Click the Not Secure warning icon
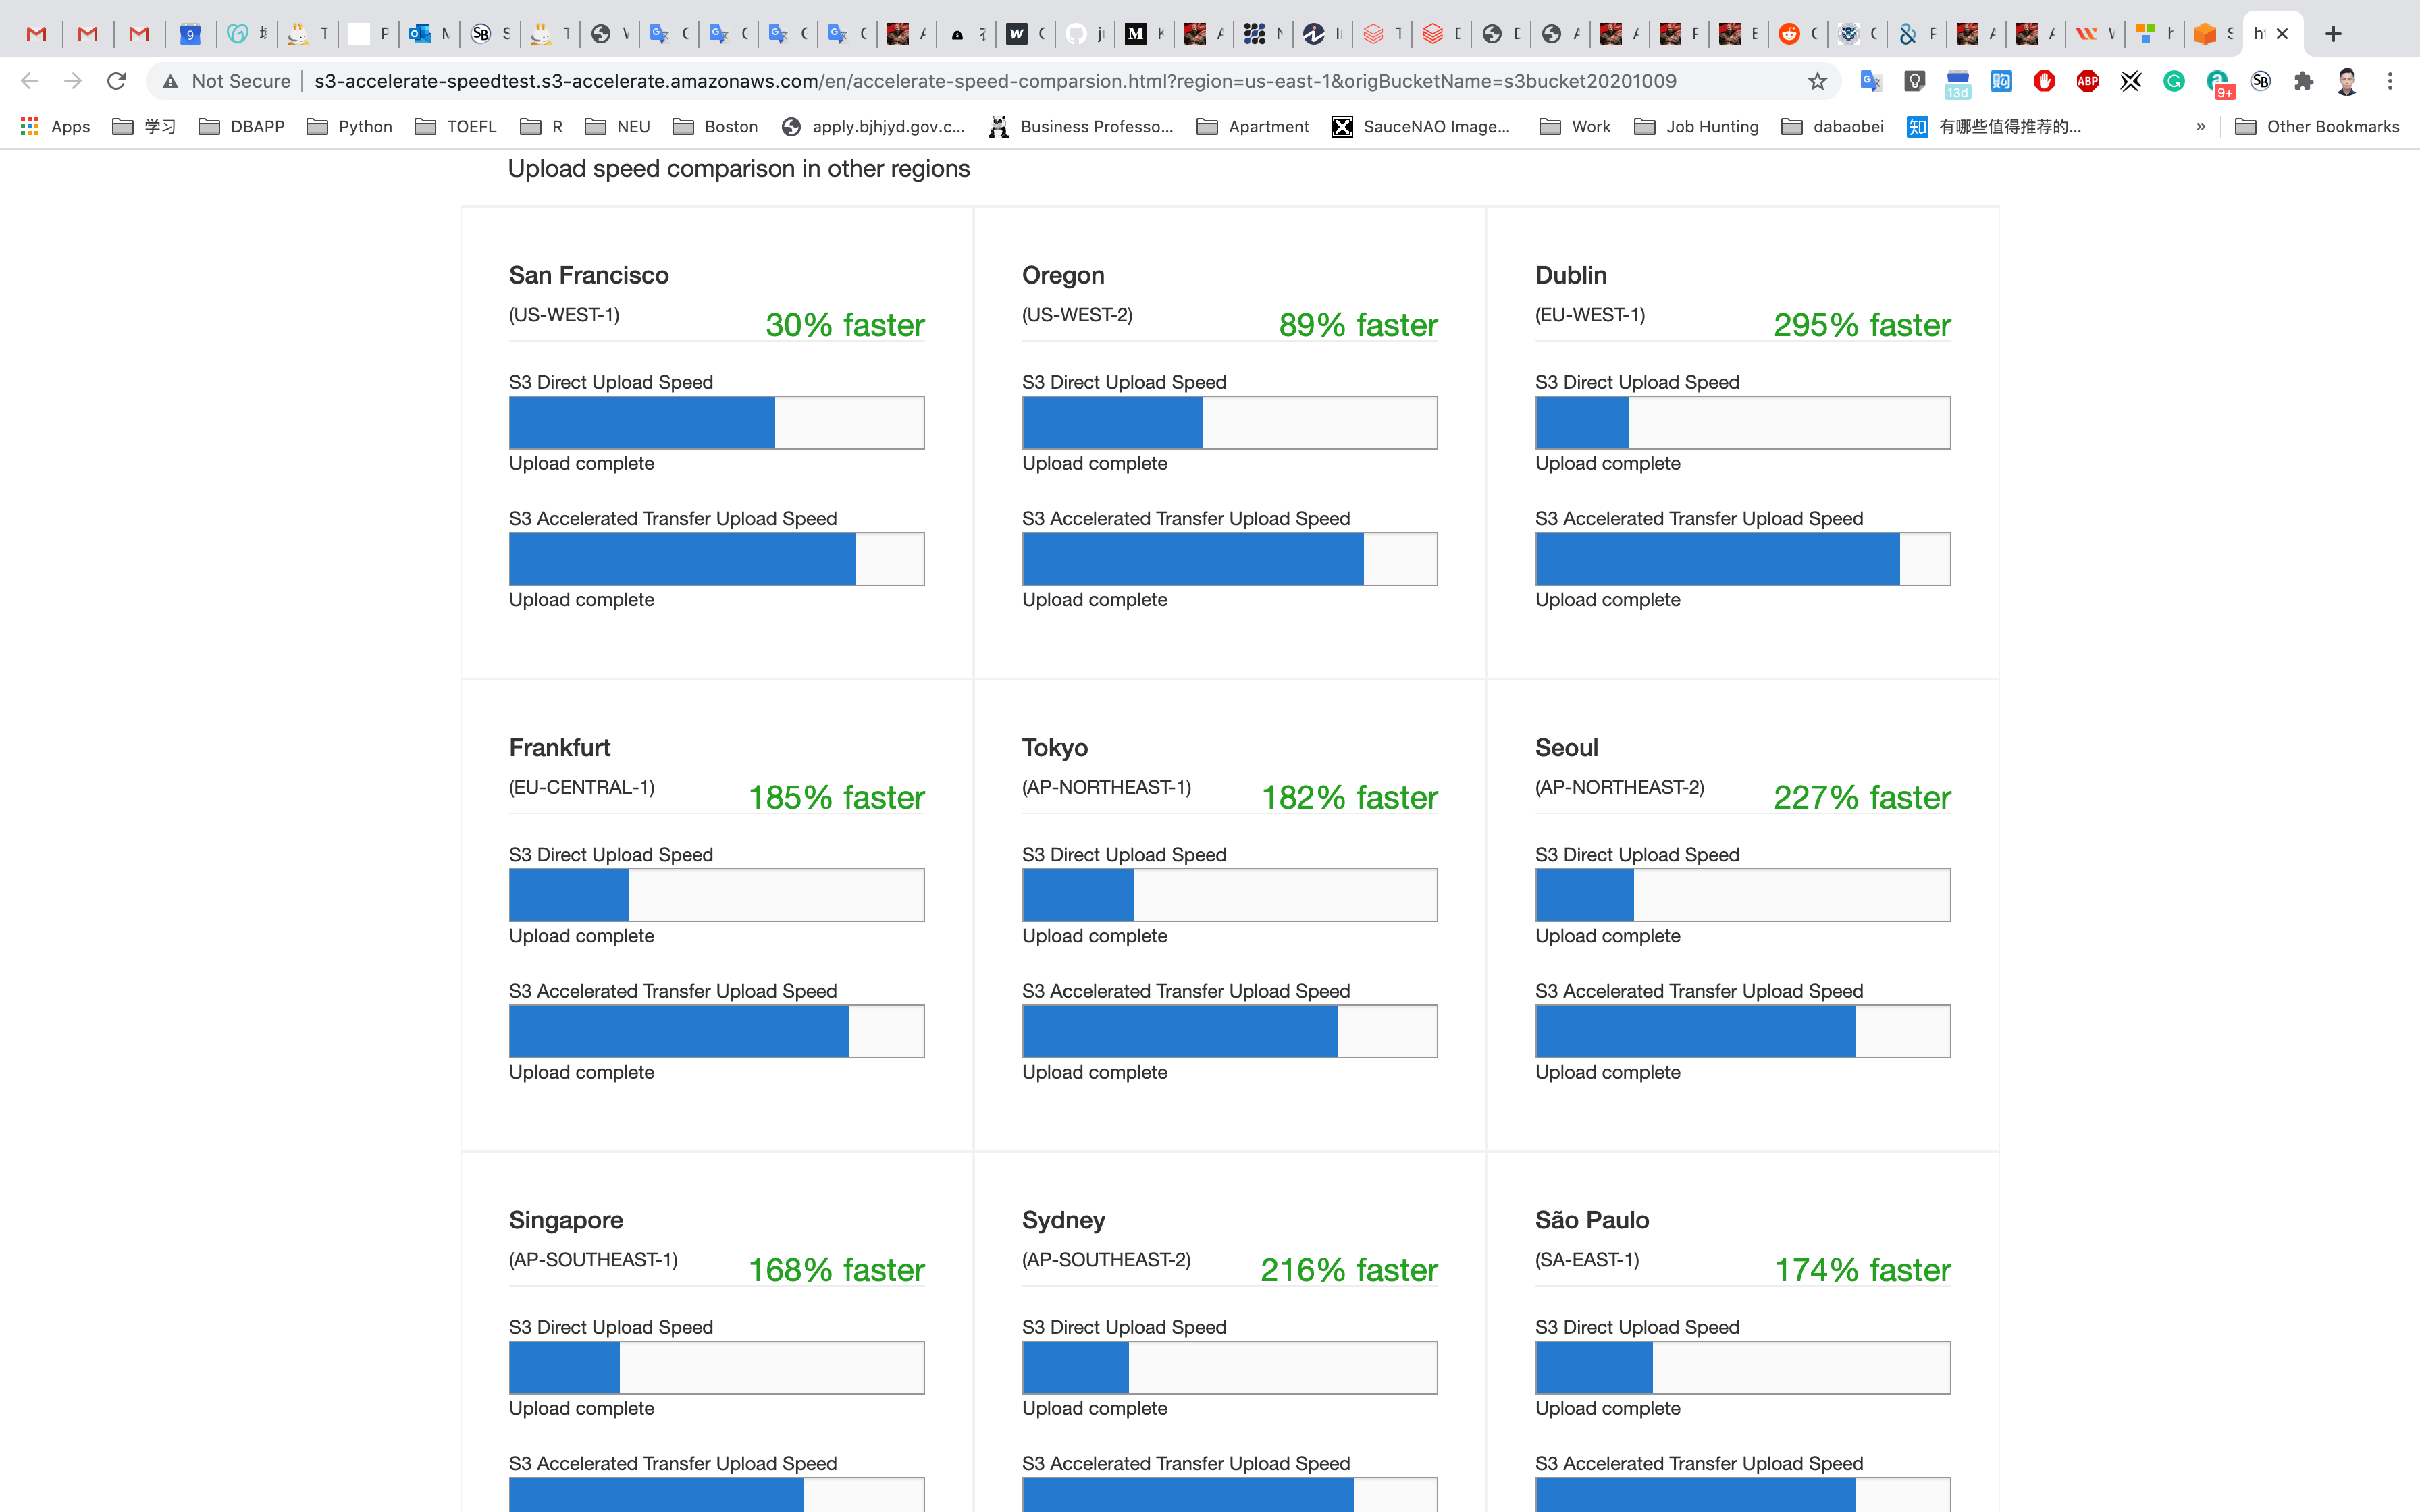 (171, 81)
